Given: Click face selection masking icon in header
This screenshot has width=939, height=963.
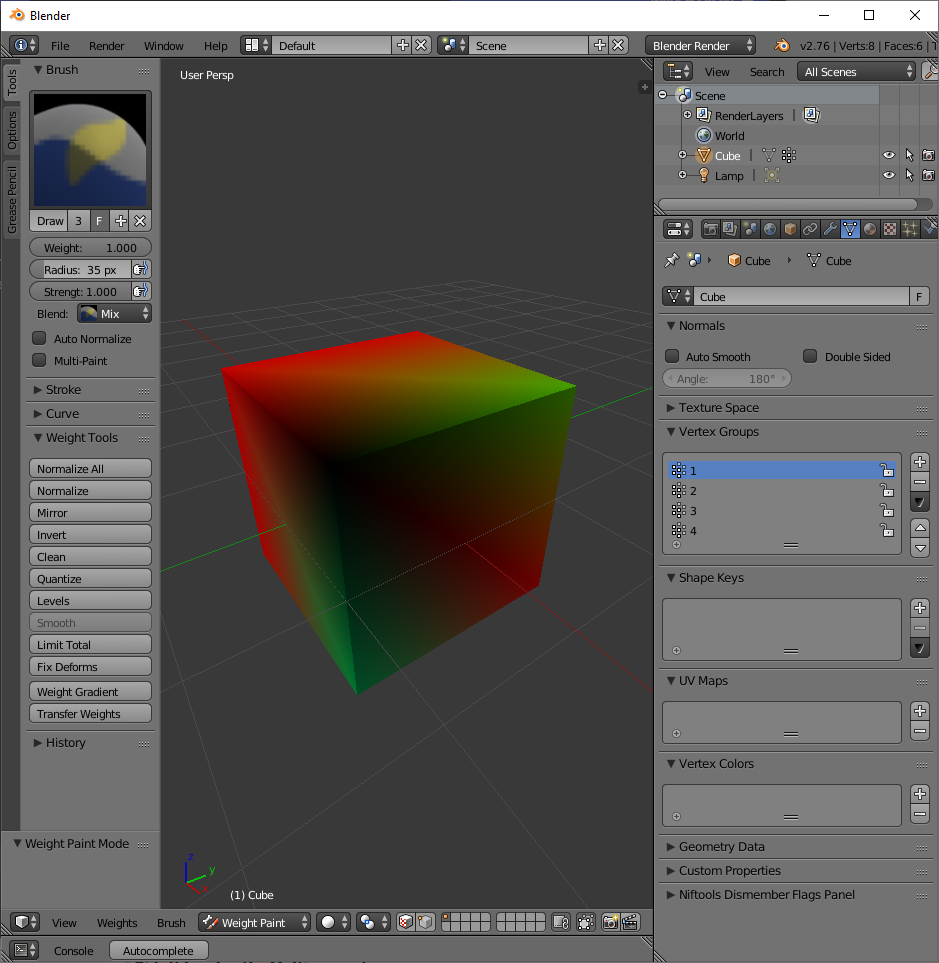Looking at the screenshot, I should click(406, 922).
